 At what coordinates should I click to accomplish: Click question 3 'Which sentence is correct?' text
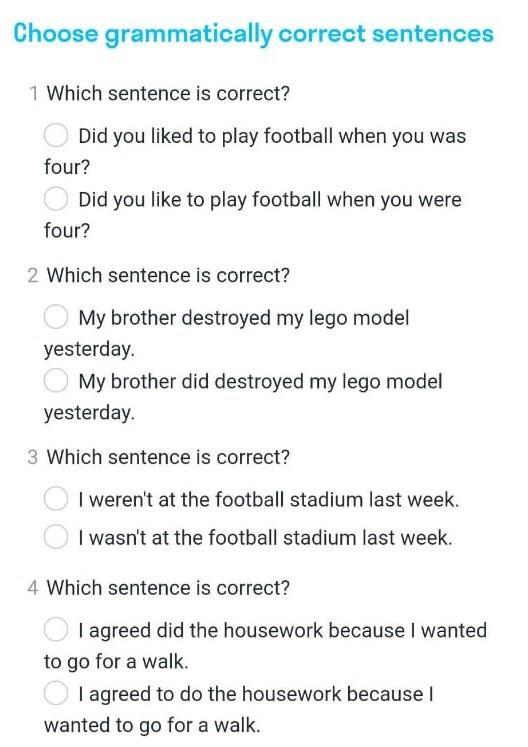[x=168, y=457]
